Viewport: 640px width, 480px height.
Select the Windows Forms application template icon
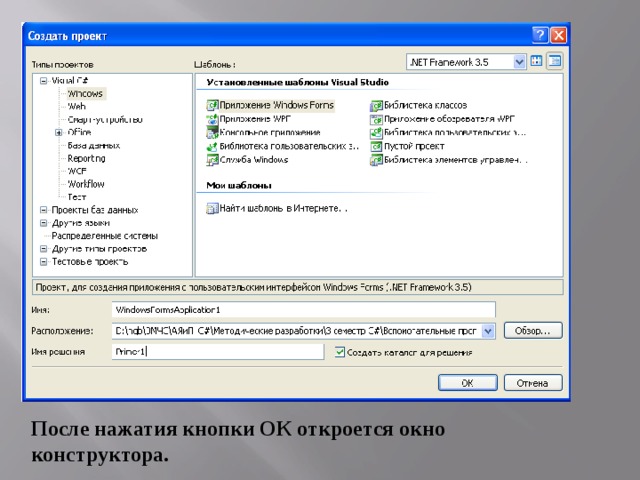pyautogui.click(x=212, y=105)
